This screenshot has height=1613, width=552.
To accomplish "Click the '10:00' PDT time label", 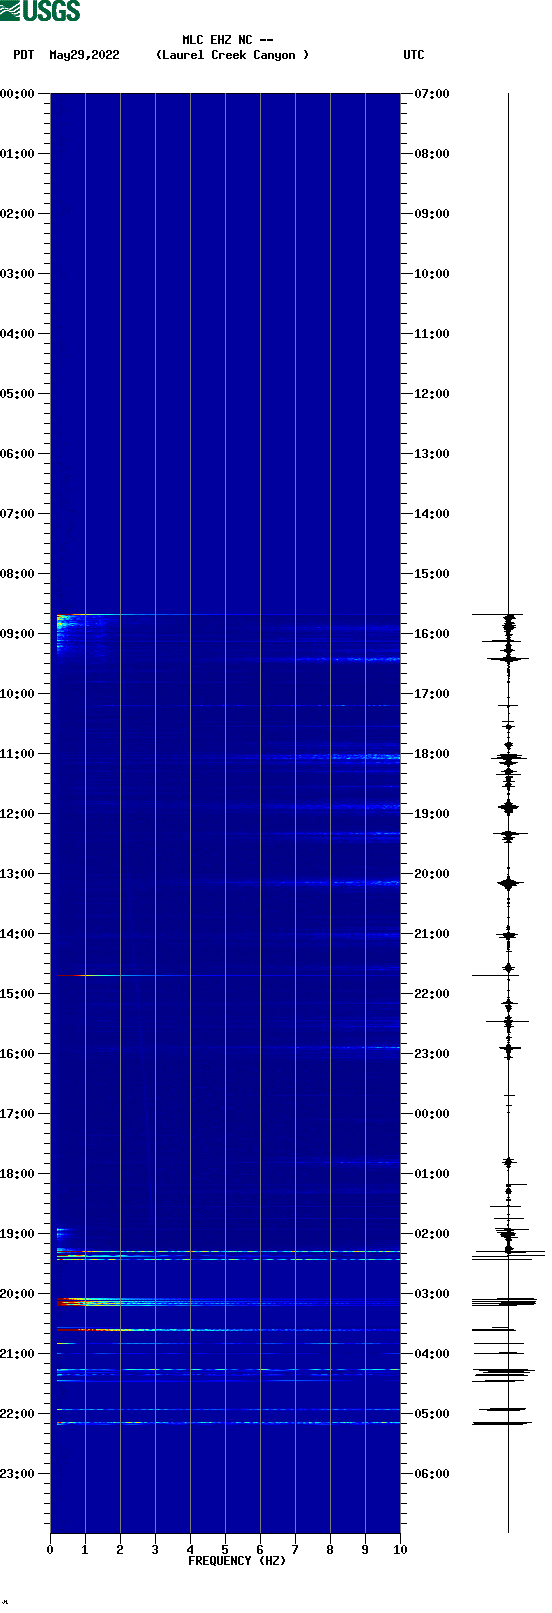I will click(x=18, y=694).
